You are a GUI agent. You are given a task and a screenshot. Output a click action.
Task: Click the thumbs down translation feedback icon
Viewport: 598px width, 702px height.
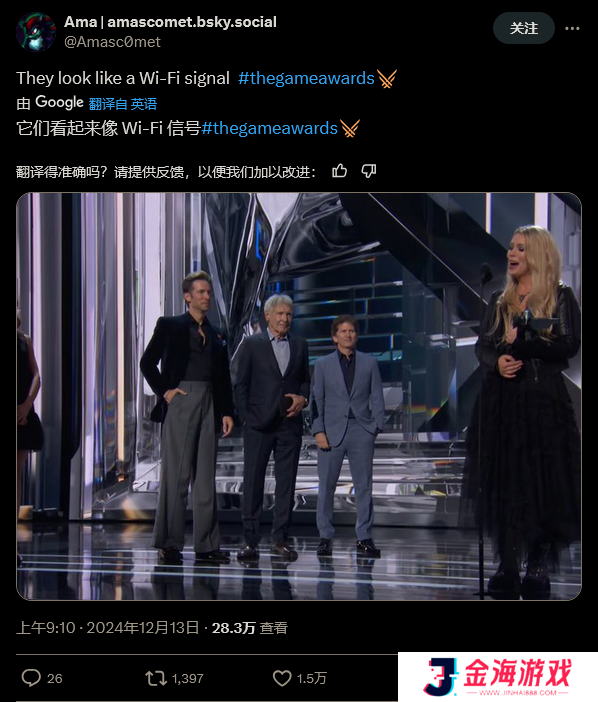pos(369,171)
